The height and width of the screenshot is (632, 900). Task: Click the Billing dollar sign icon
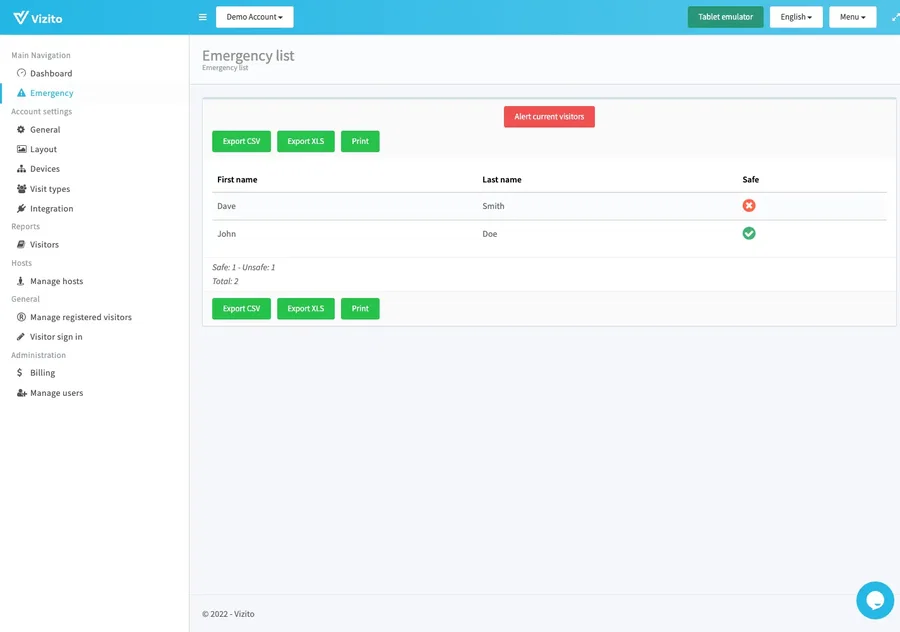click(x=21, y=373)
